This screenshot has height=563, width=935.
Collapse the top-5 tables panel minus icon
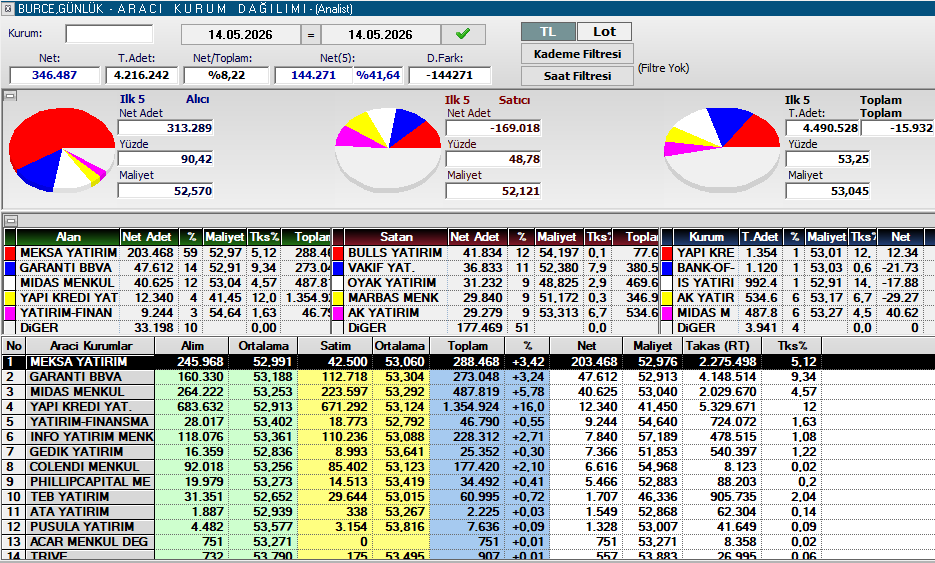pyautogui.click(x=10, y=220)
